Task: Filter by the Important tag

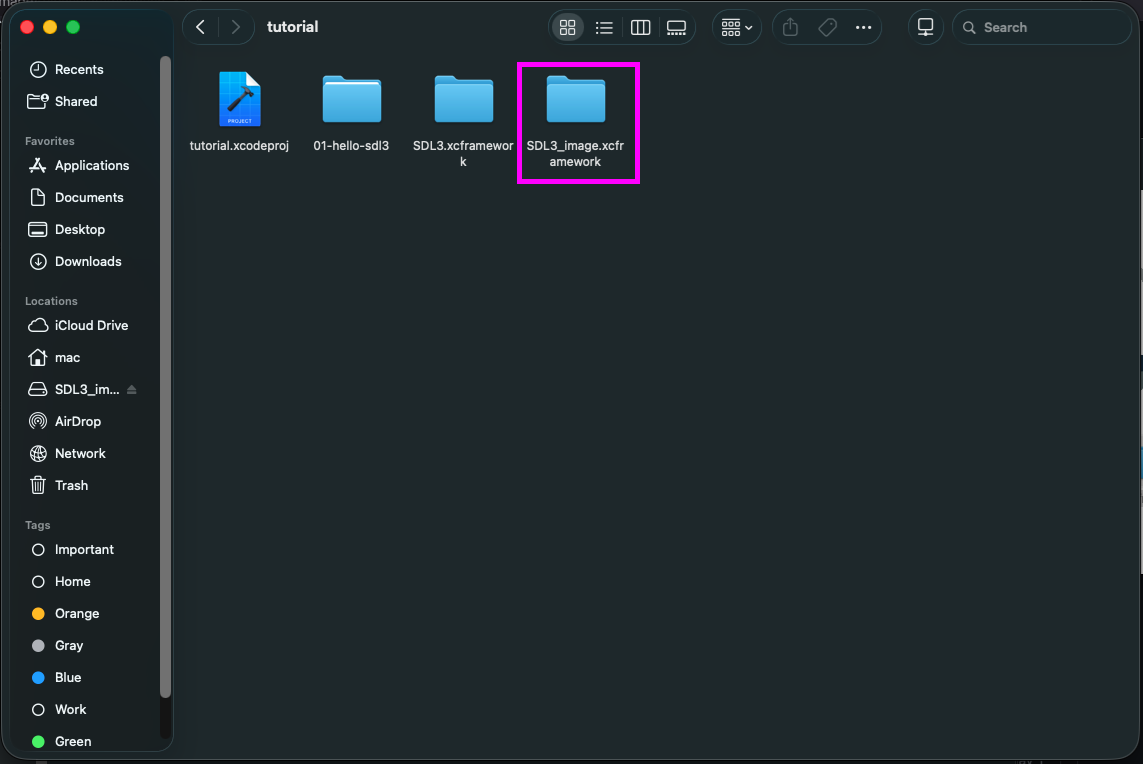Action: pyautogui.click(x=84, y=550)
